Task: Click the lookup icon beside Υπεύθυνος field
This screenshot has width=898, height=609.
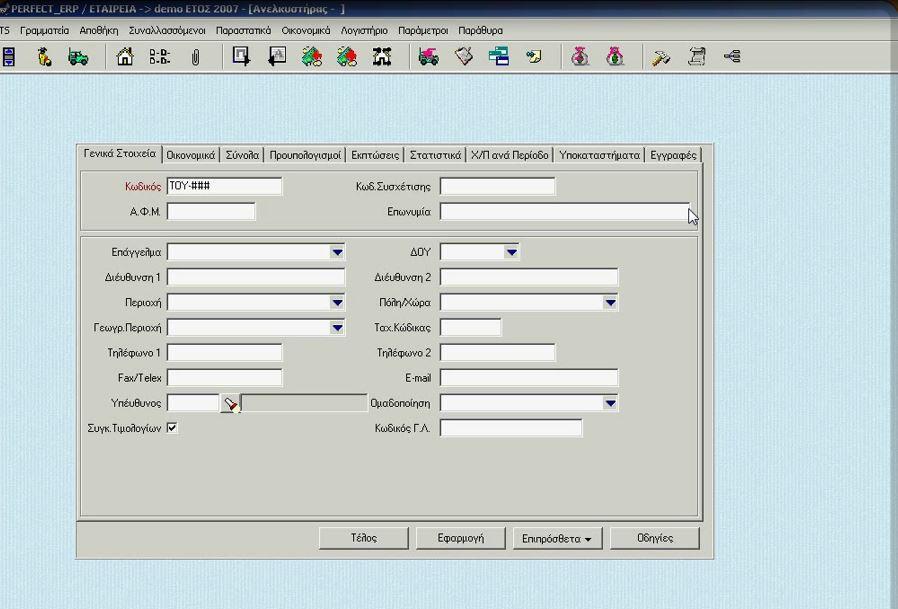Action: pyautogui.click(x=230, y=404)
